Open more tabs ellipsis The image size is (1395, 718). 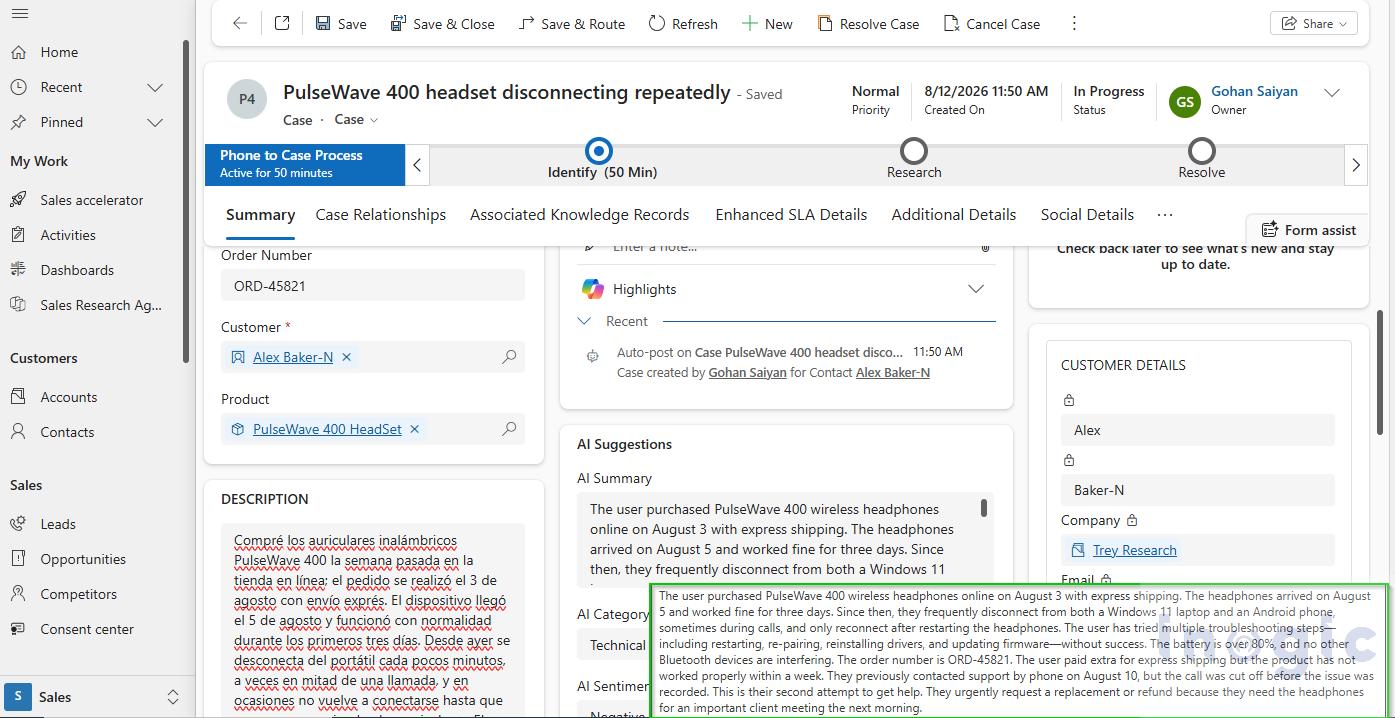point(1165,214)
